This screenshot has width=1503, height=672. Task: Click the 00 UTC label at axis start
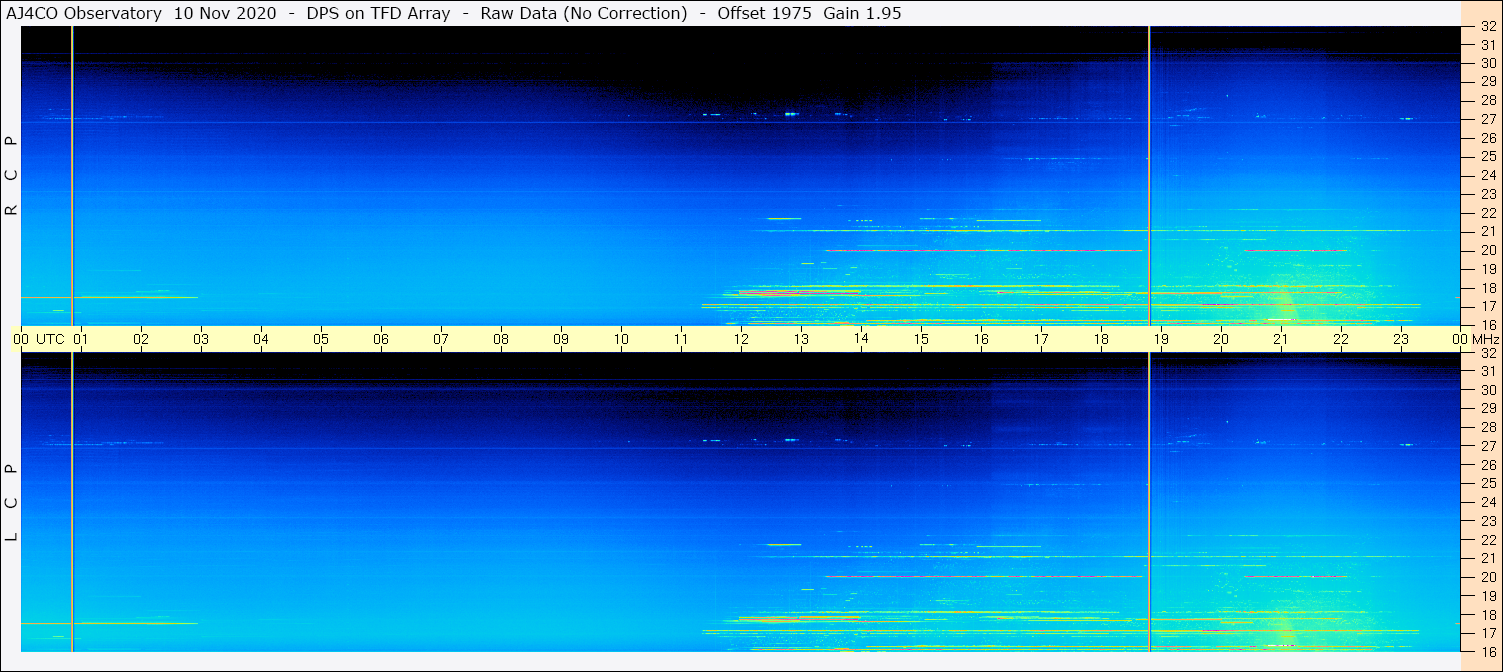pyautogui.click(x=42, y=339)
